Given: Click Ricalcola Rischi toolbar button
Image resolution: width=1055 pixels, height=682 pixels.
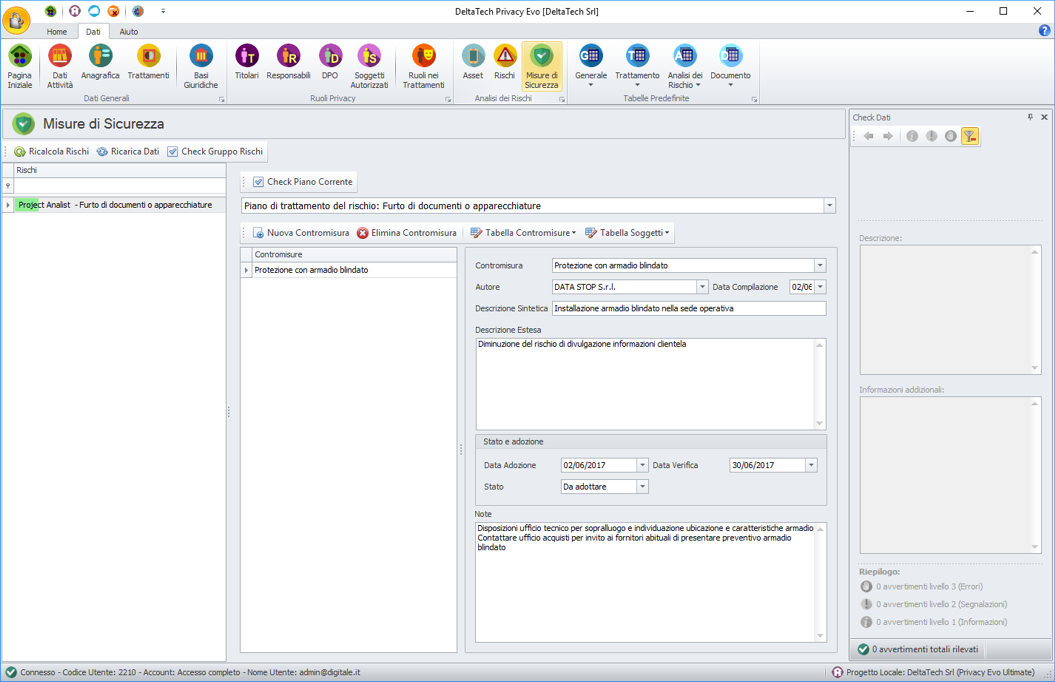Looking at the screenshot, I should pyautogui.click(x=52, y=151).
